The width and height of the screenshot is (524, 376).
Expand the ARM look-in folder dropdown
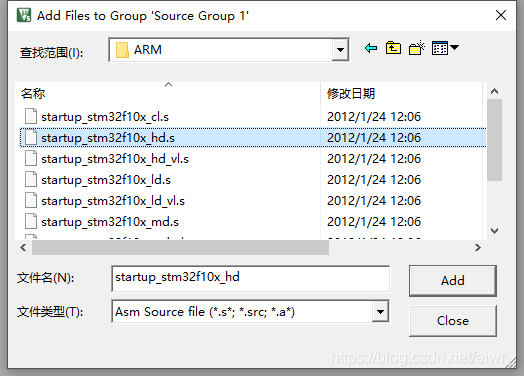coord(340,50)
